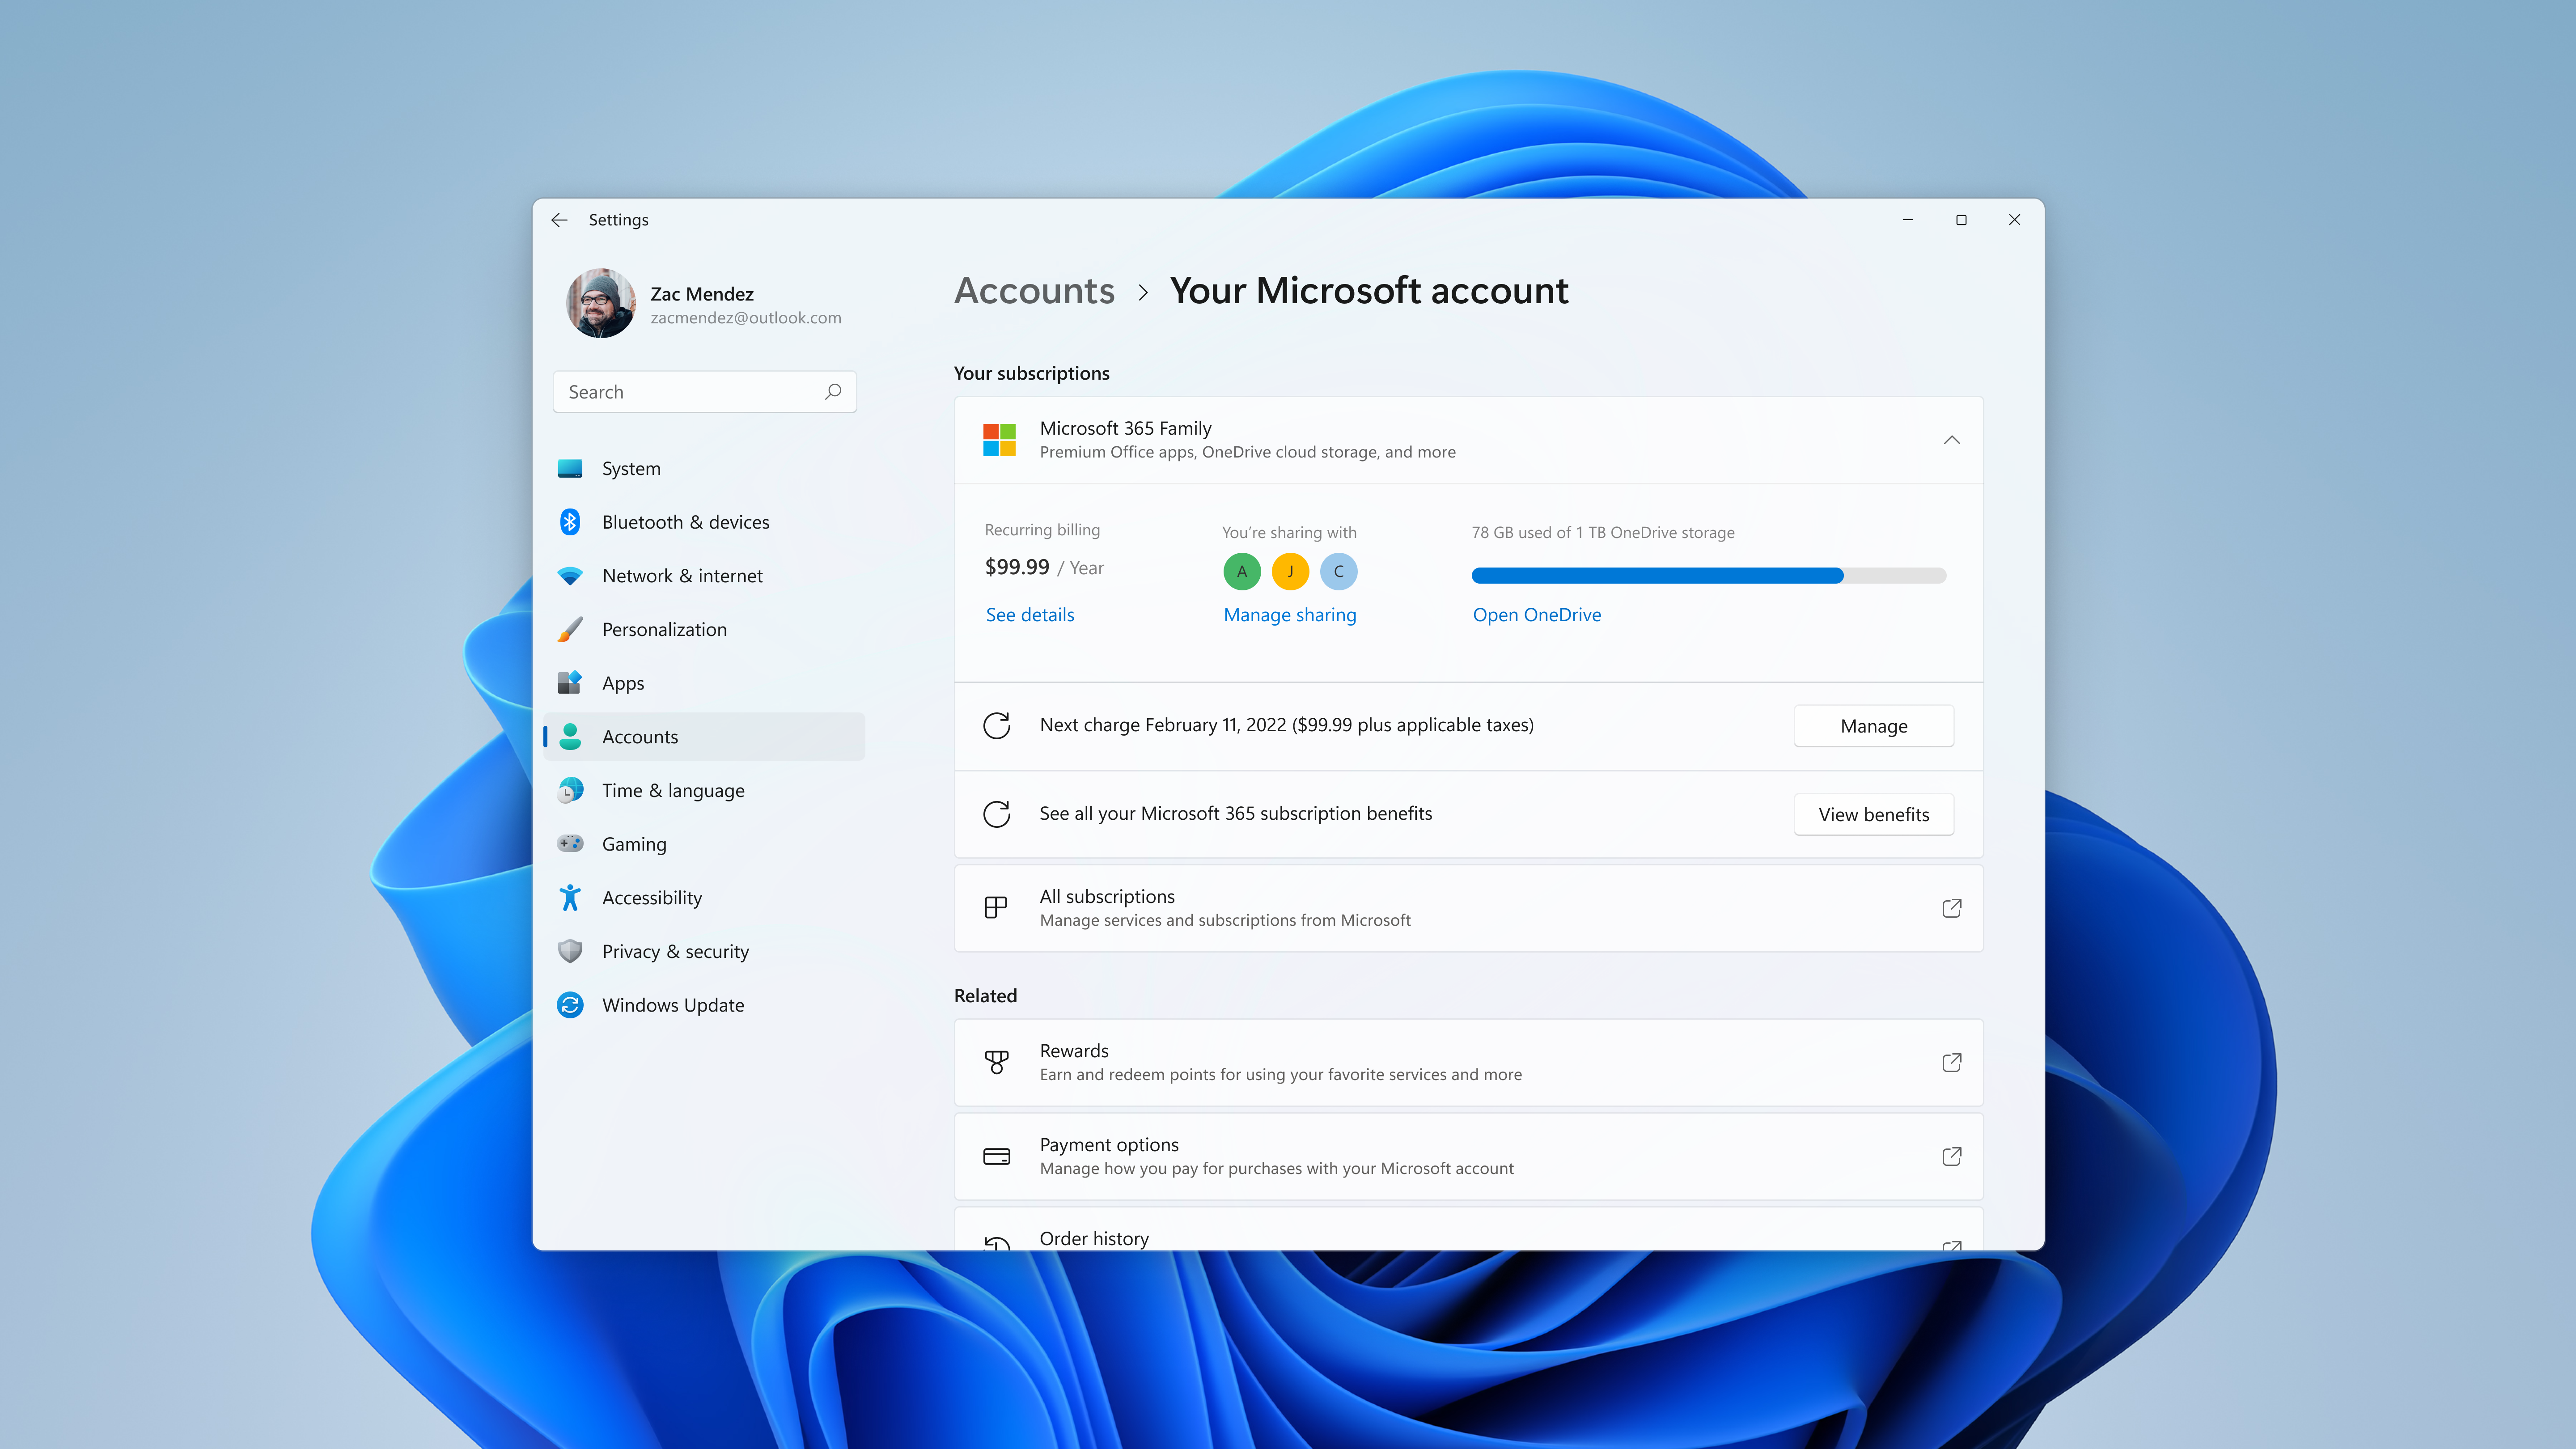Click the See details link
This screenshot has height=1449, width=2576.
click(x=1028, y=614)
